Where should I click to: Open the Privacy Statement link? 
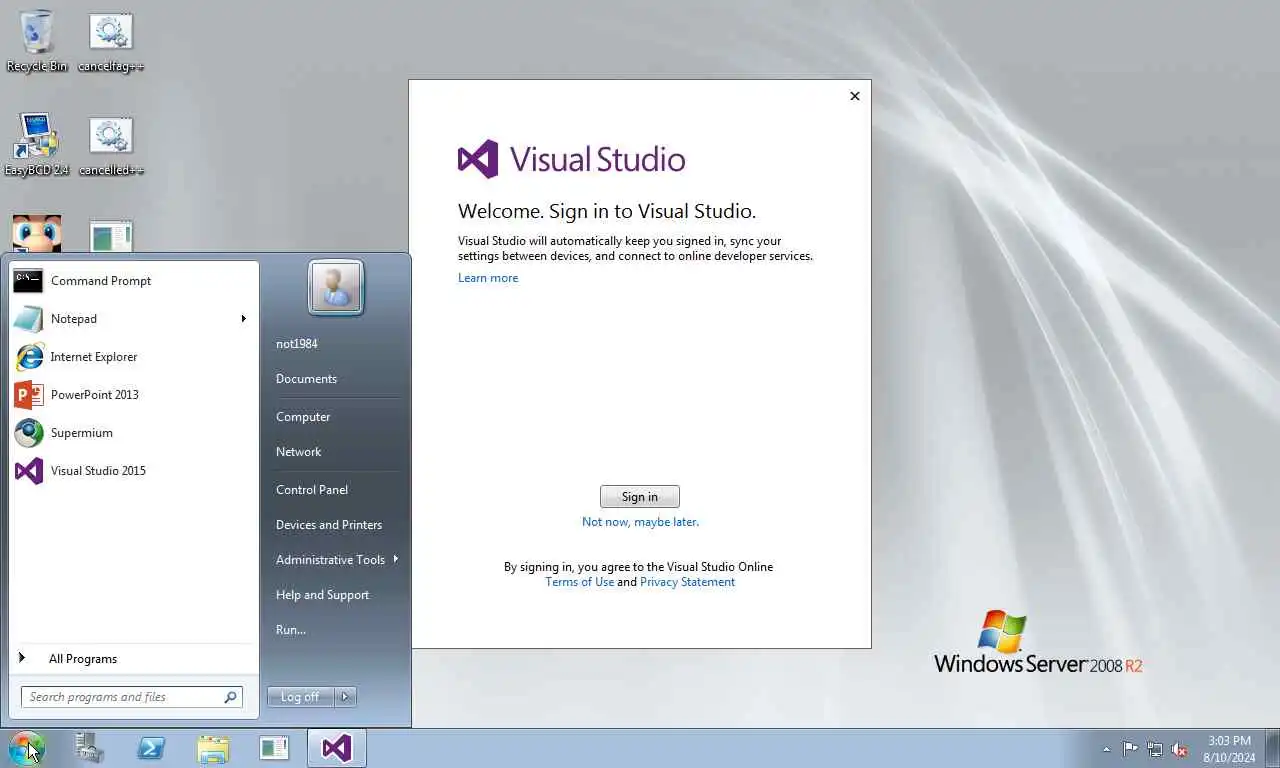coord(687,582)
